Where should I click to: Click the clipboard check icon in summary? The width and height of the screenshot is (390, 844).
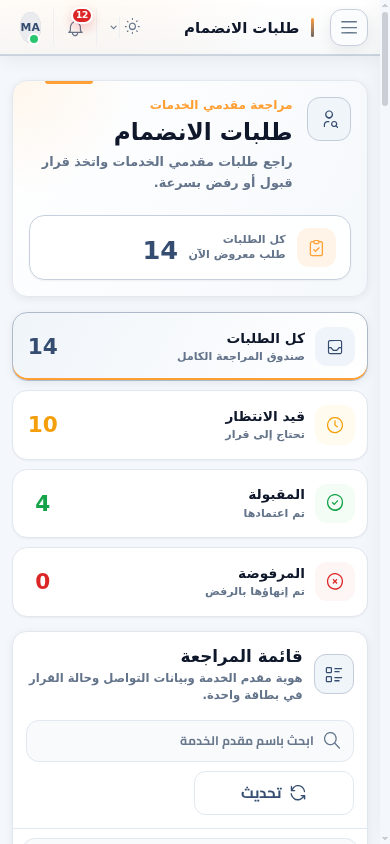316,248
